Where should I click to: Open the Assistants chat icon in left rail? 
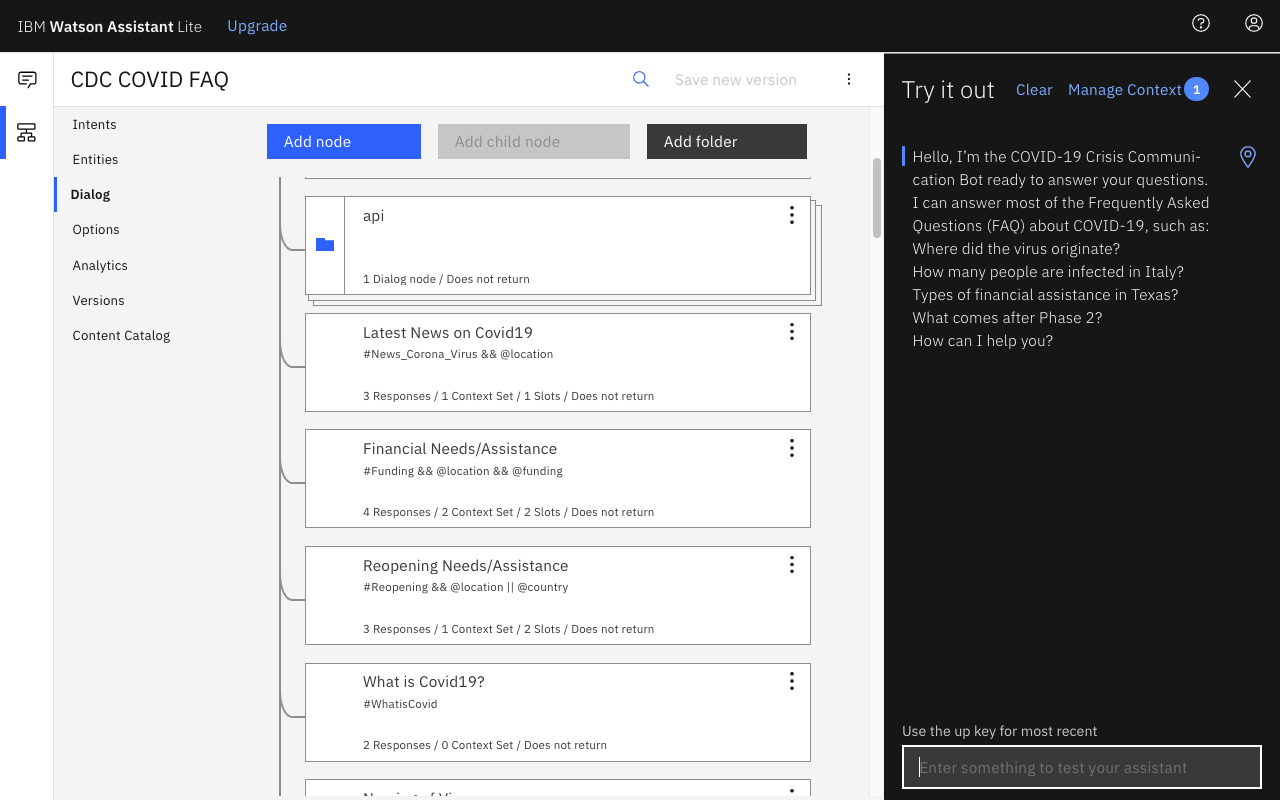click(27, 80)
